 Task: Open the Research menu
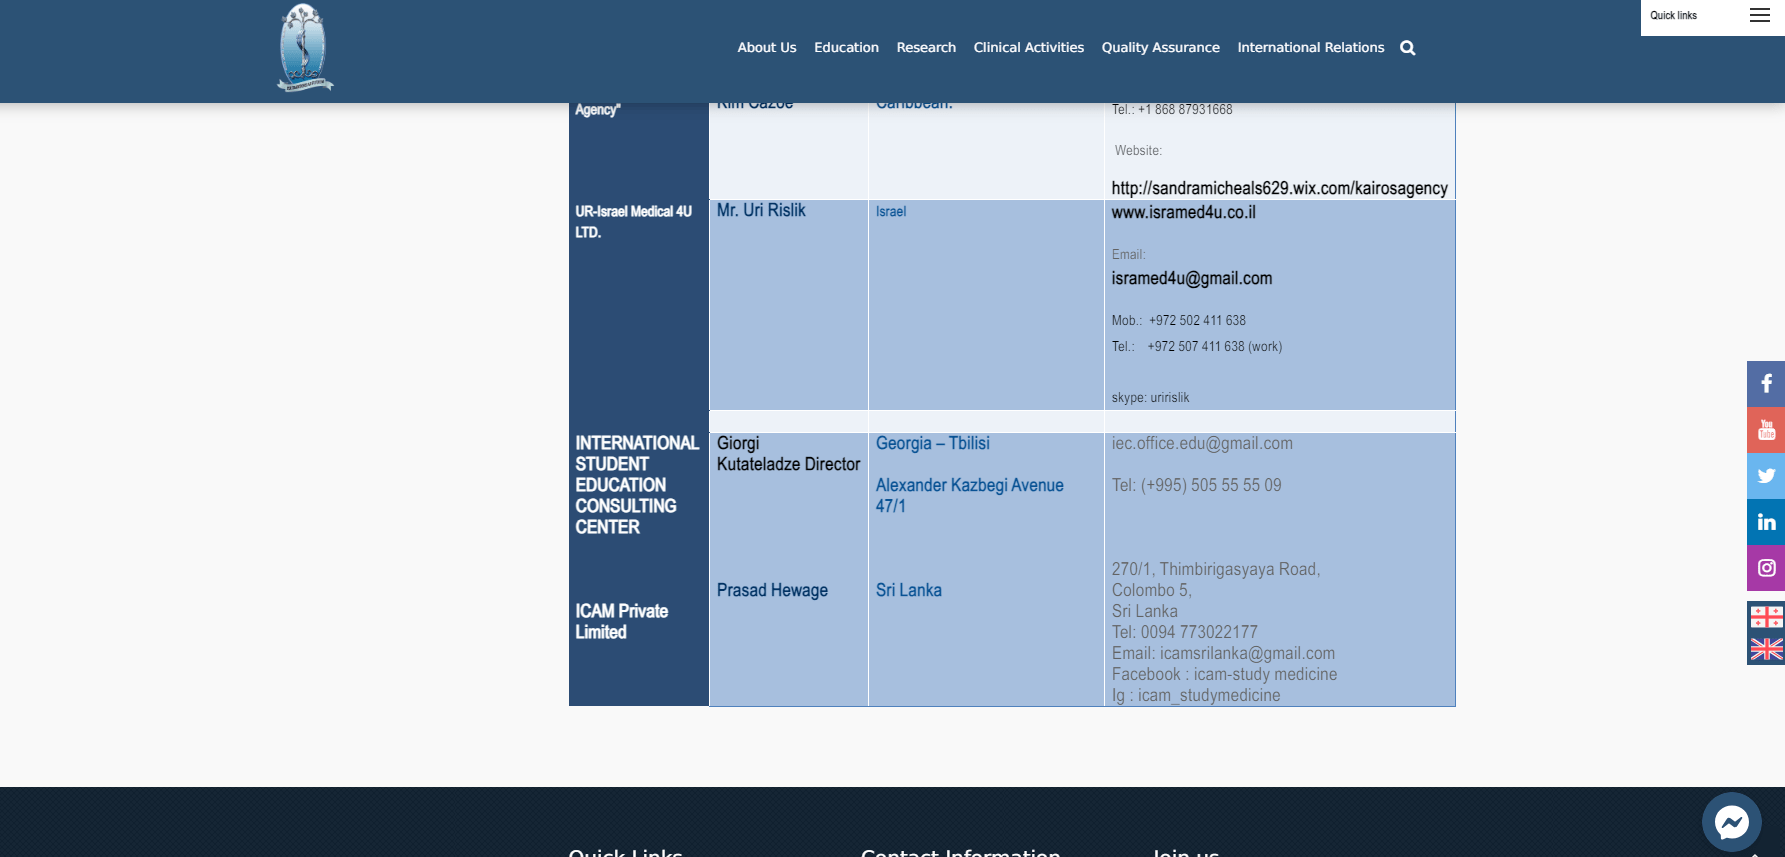(x=926, y=47)
